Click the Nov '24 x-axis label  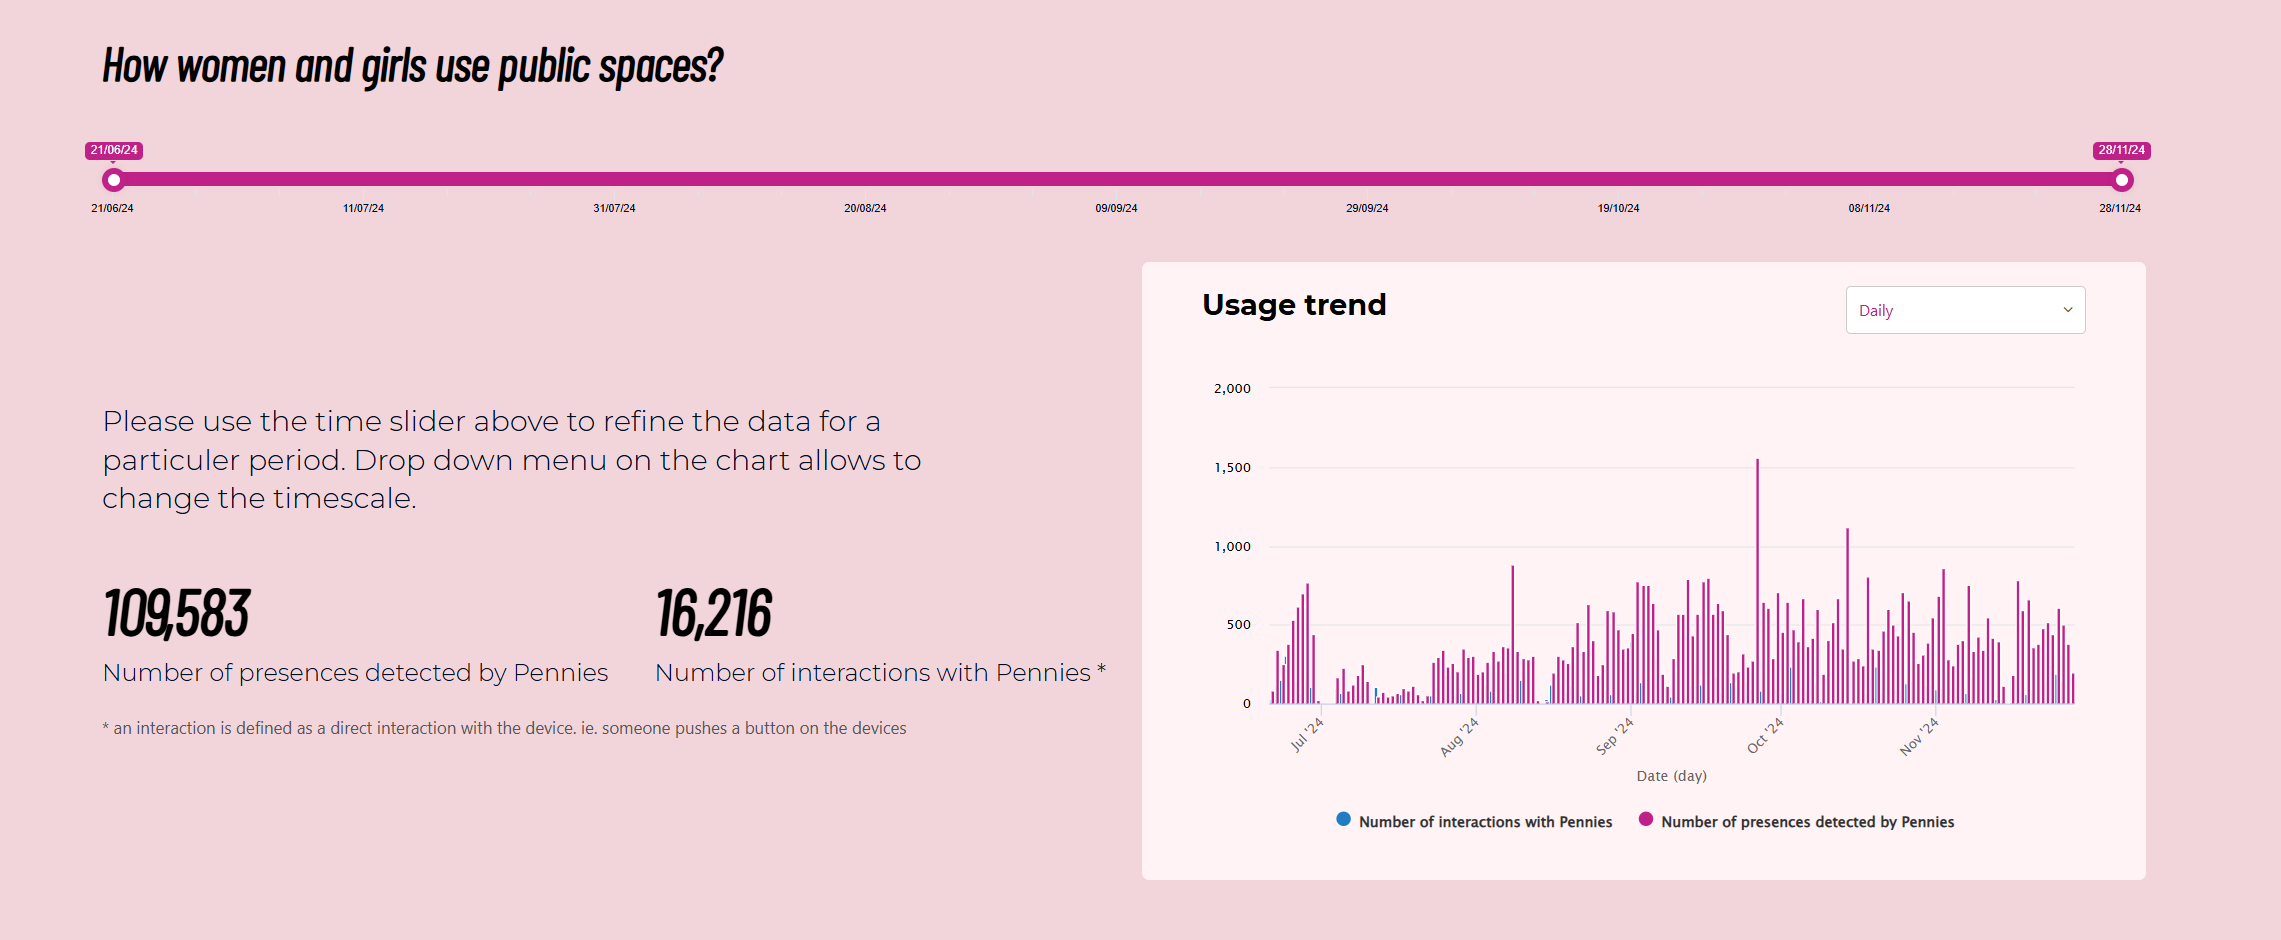point(1919,737)
